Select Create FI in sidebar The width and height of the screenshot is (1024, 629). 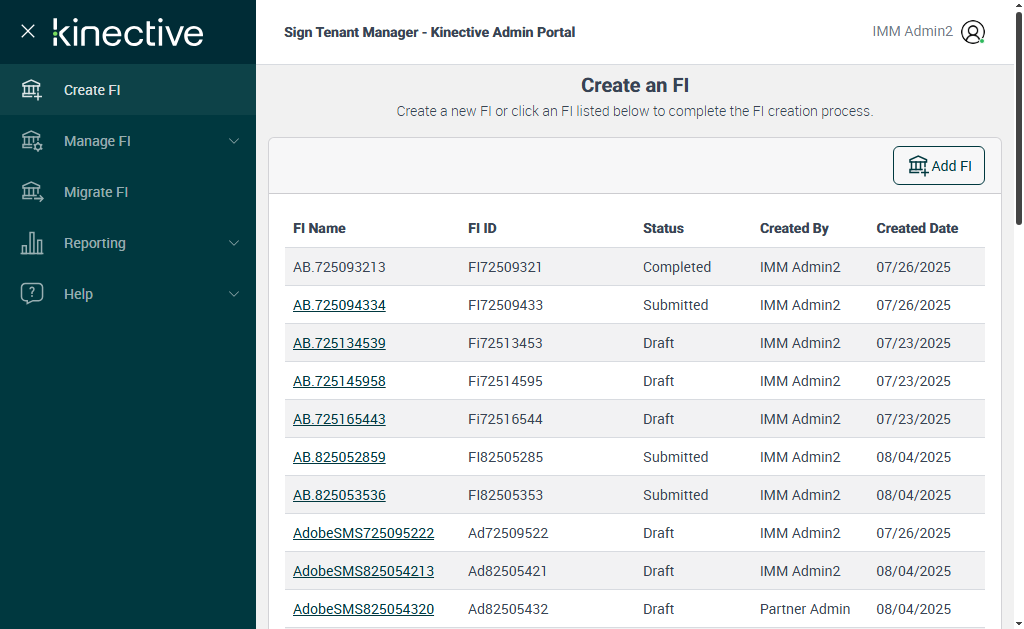click(x=92, y=90)
